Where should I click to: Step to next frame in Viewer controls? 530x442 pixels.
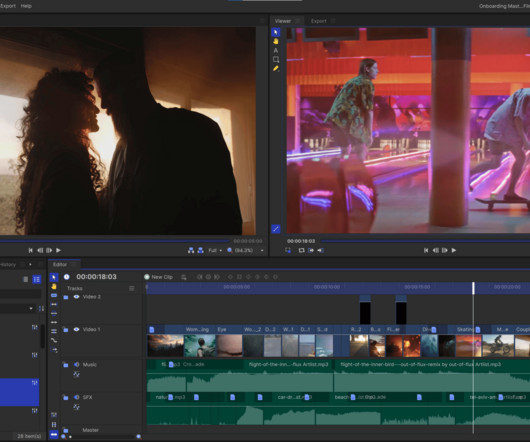pyautogui.click(x=445, y=250)
